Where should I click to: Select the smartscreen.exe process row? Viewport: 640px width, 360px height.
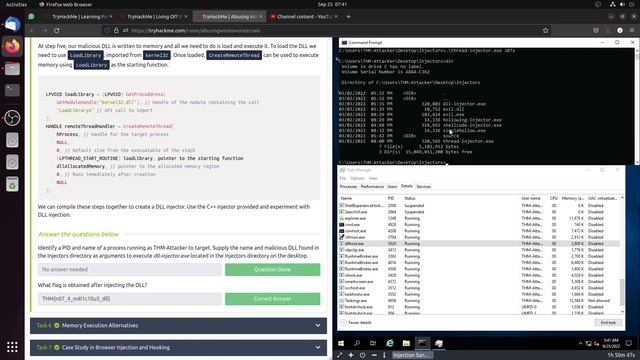[479, 282]
